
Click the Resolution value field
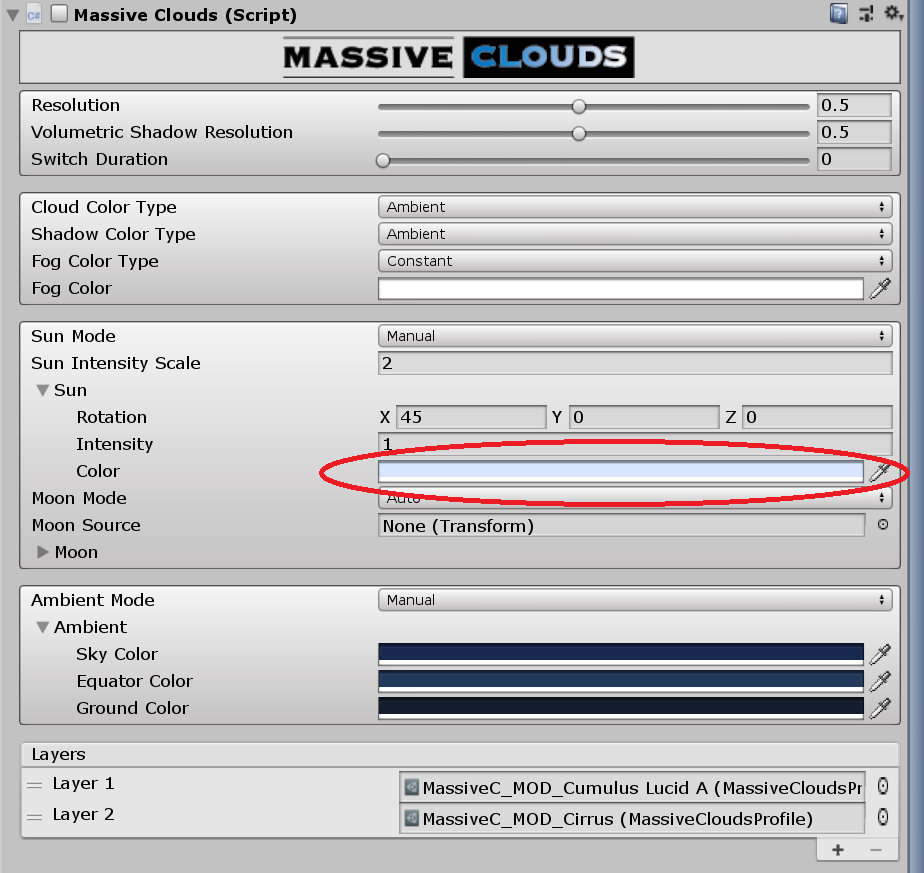(854, 106)
